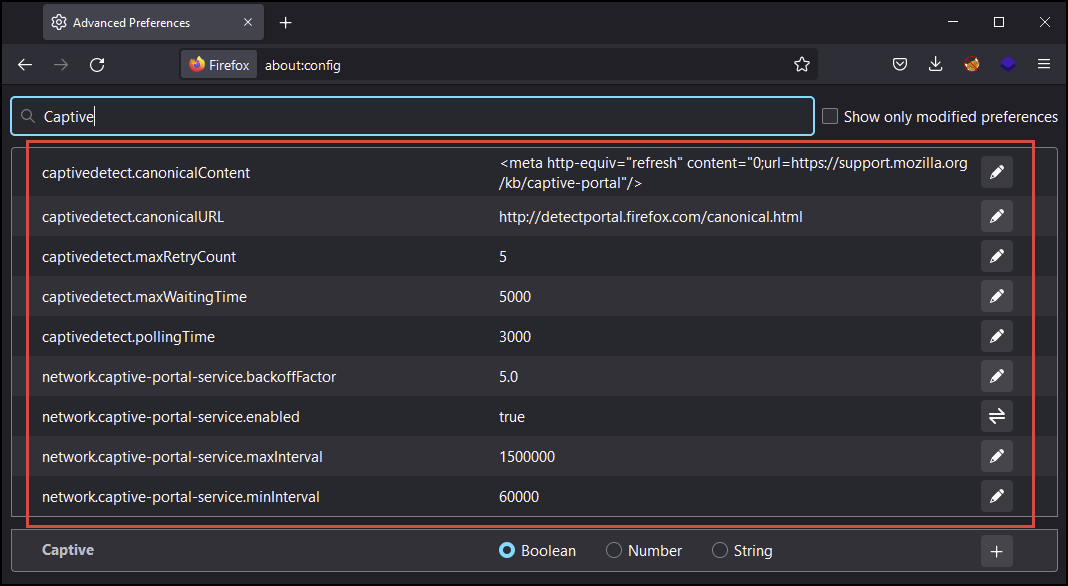
Task: Edit captive-portal-service.maxInterval pencil button
Action: click(996, 456)
